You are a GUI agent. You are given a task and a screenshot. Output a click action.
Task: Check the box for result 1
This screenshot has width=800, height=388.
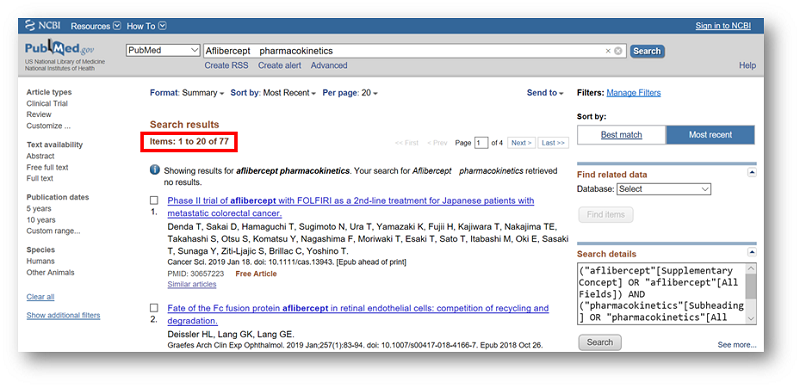(x=154, y=201)
